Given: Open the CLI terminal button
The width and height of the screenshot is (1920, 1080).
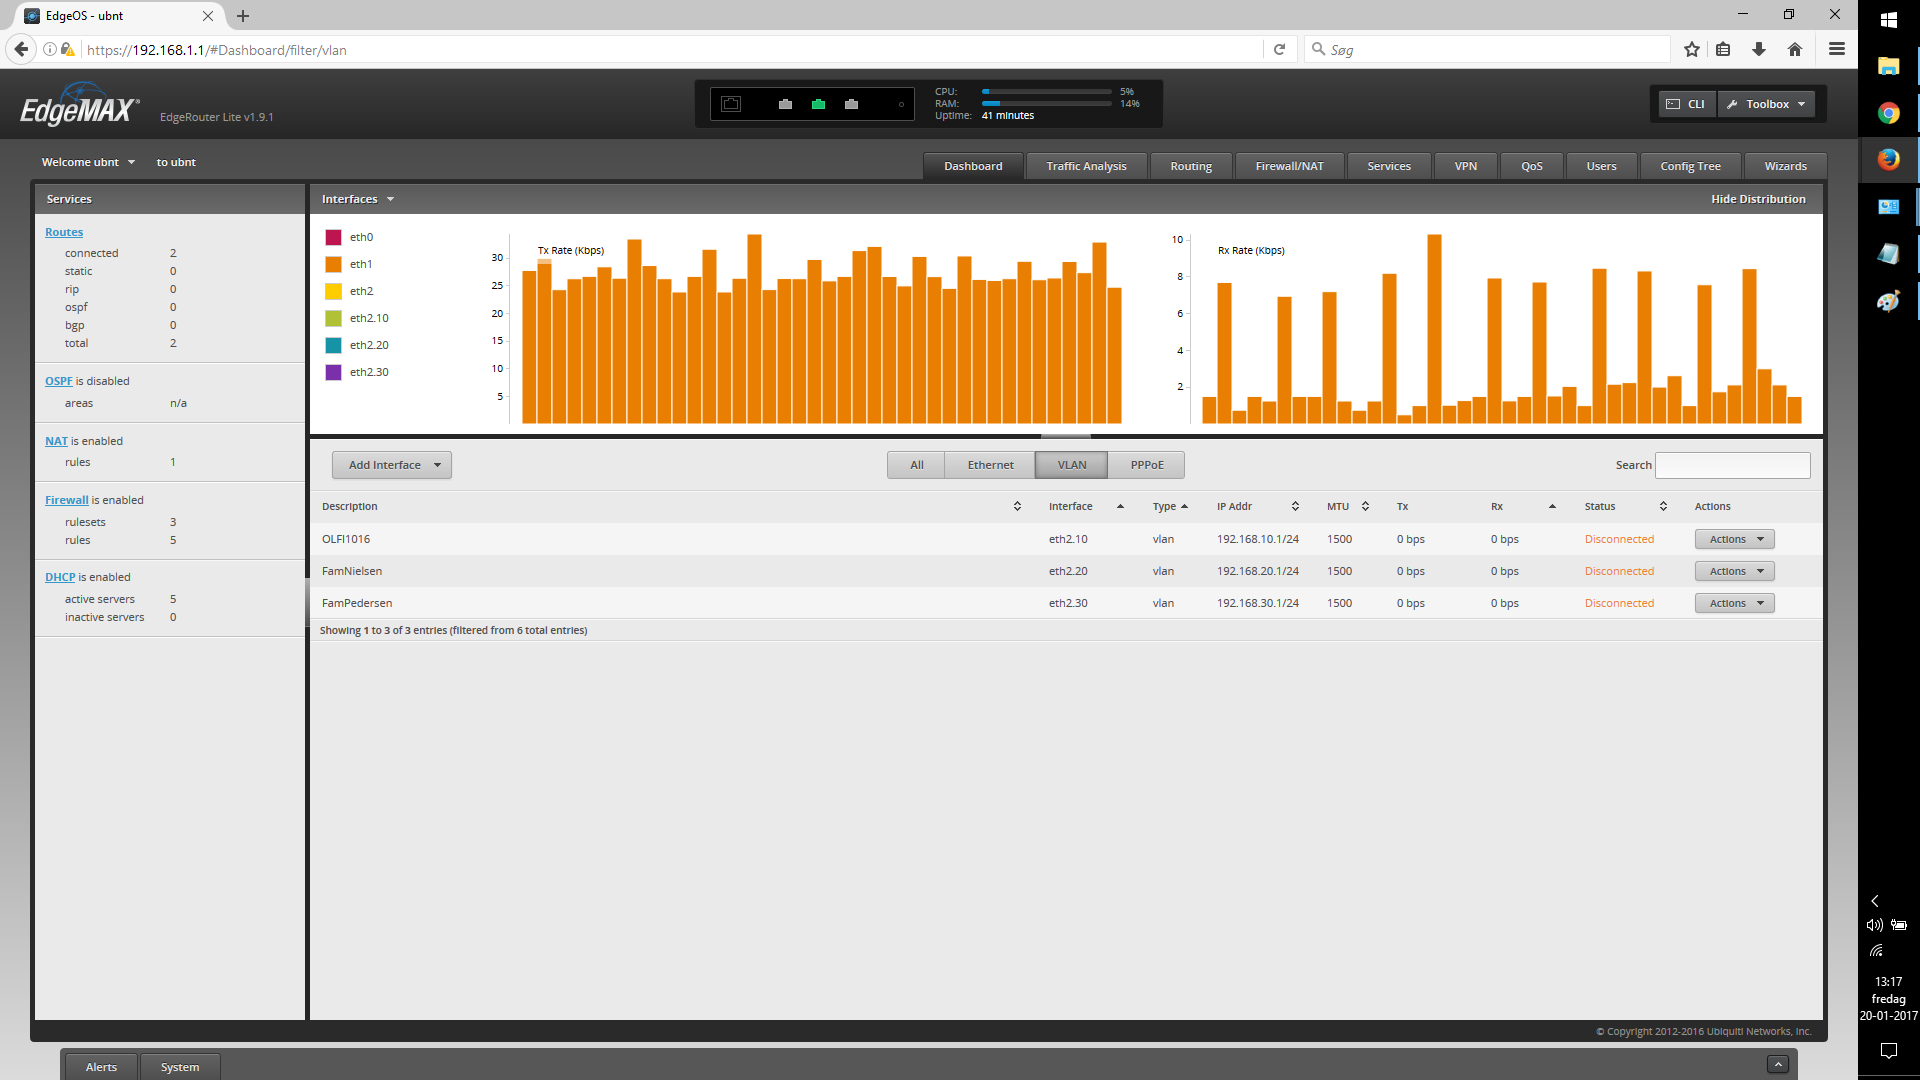Looking at the screenshot, I should (1686, 104).
